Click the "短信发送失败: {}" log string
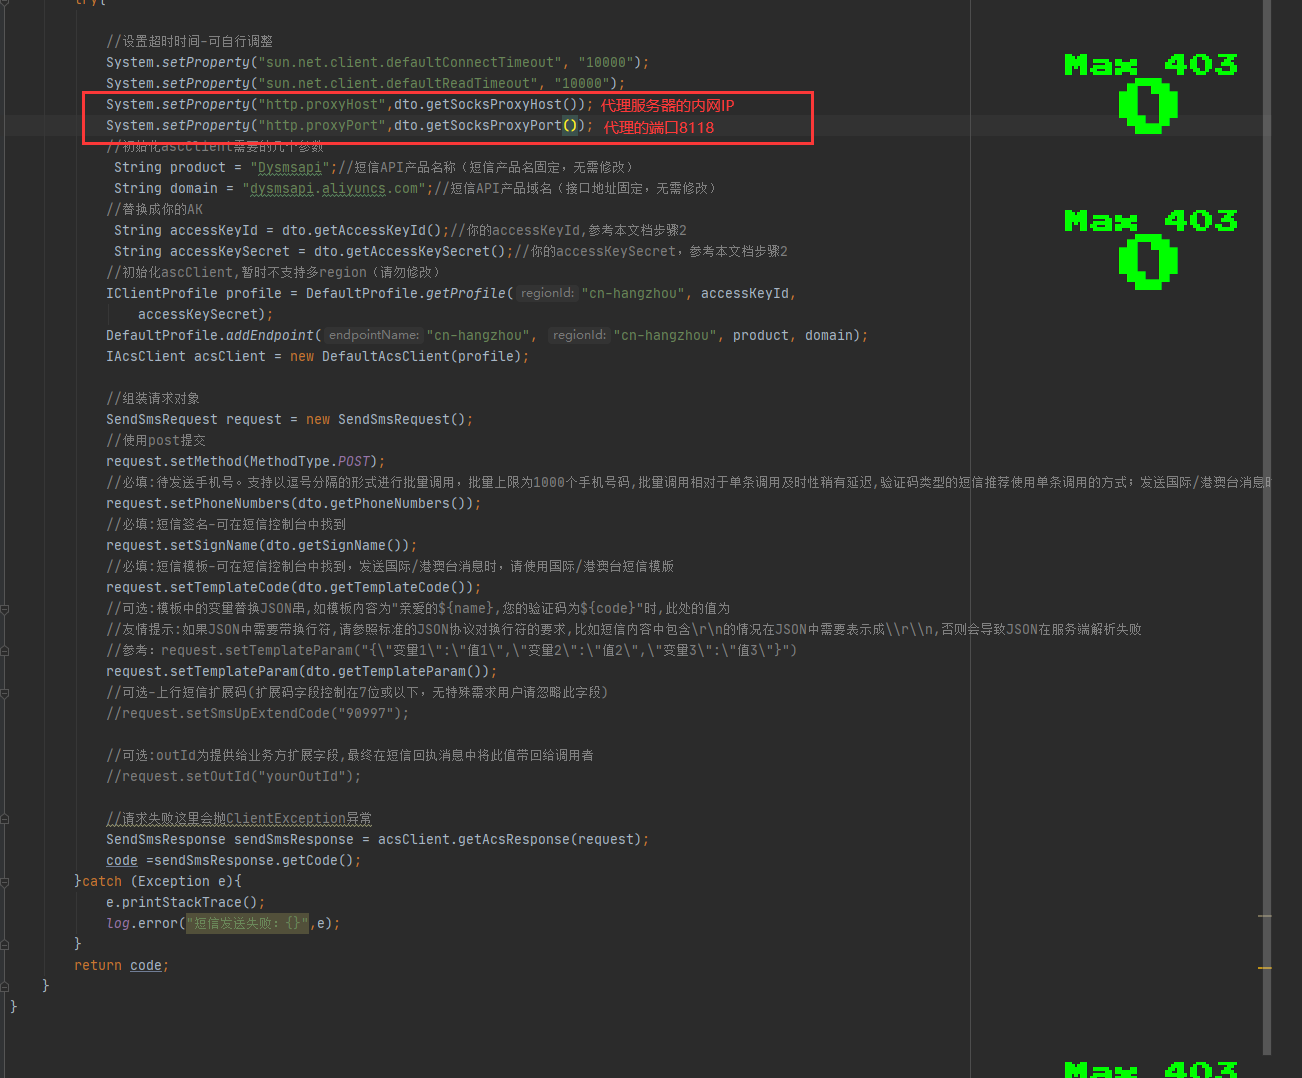The image size is (1302, 1078). coord(248,923)
